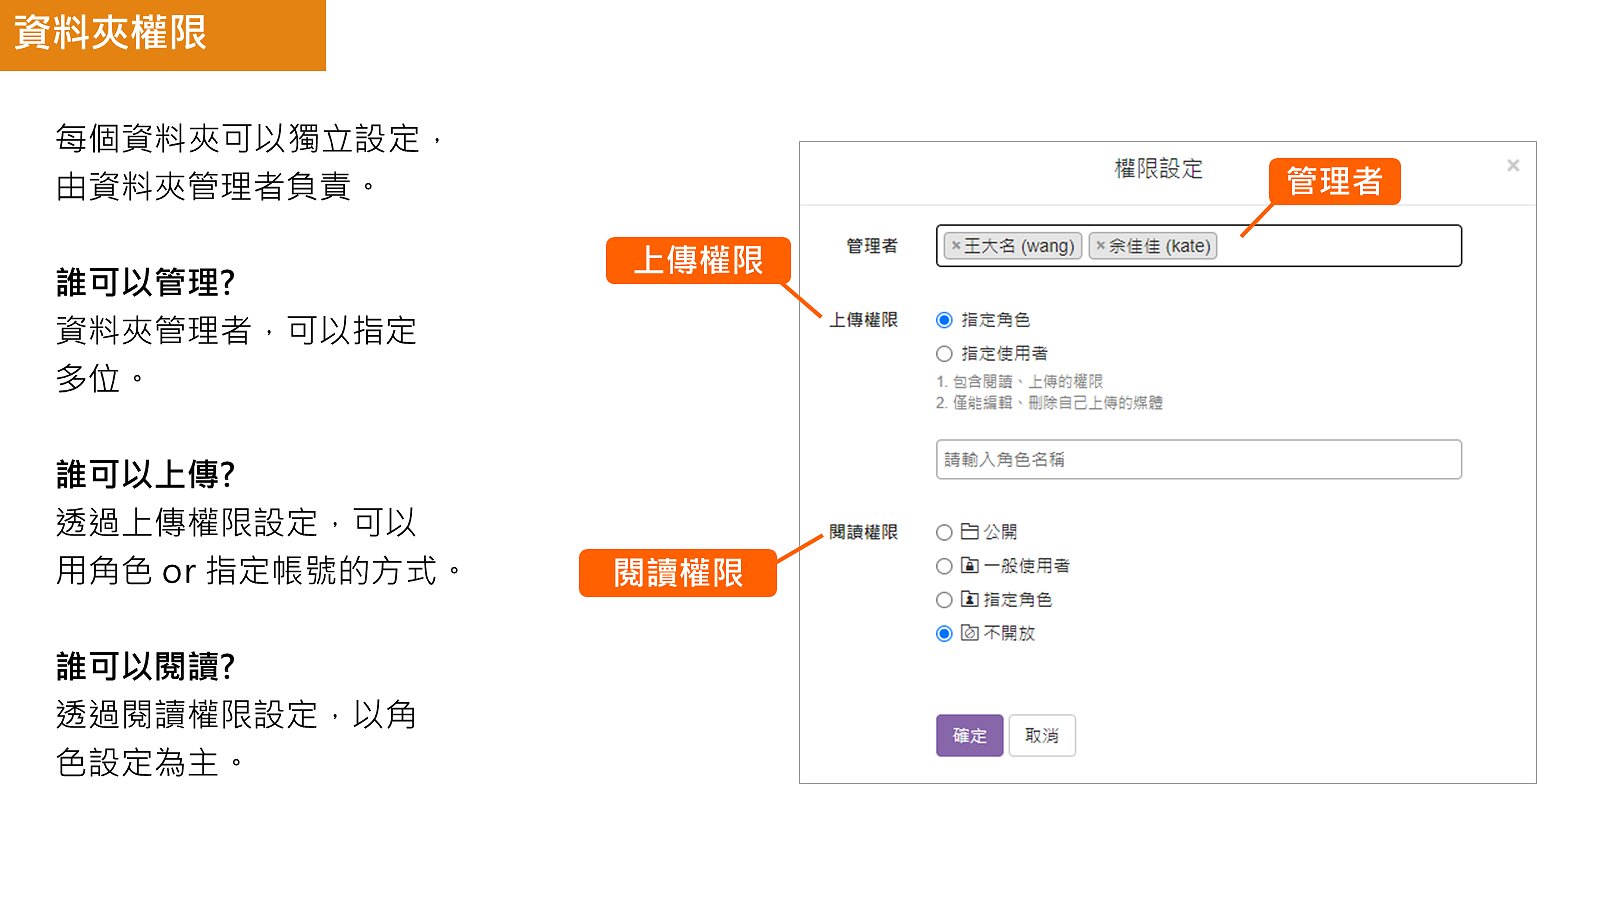Click the lock-folder icon beside 一般使用者

click(969, 566)
